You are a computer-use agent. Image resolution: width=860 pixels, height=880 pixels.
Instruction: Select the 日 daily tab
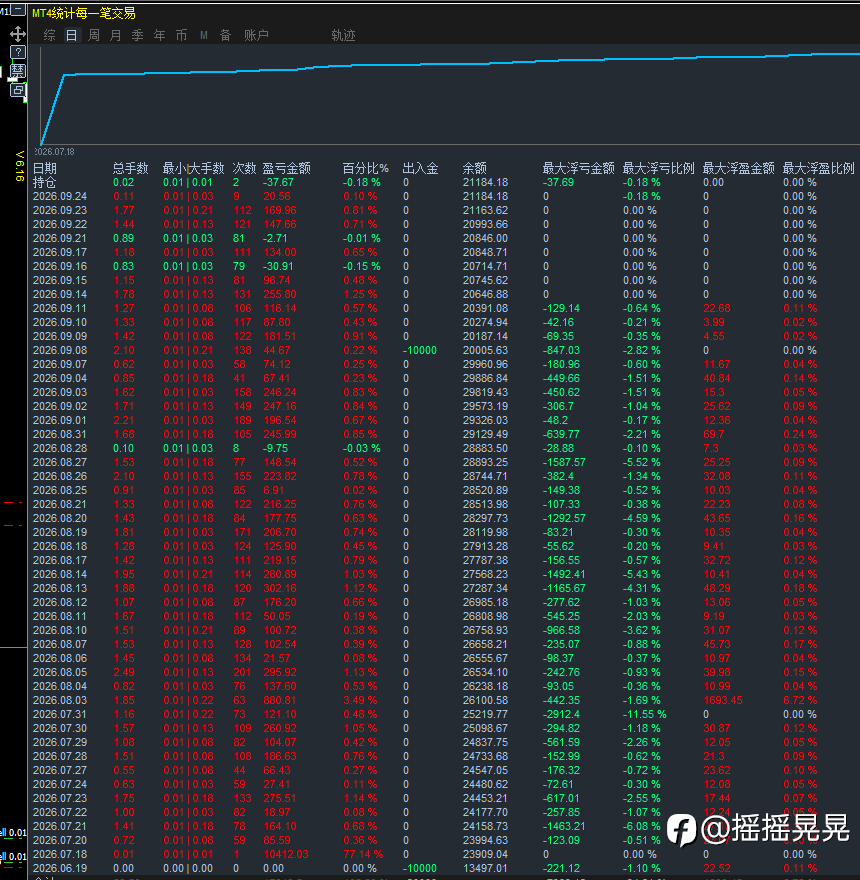pyautogui.click(x=71, y=35)
